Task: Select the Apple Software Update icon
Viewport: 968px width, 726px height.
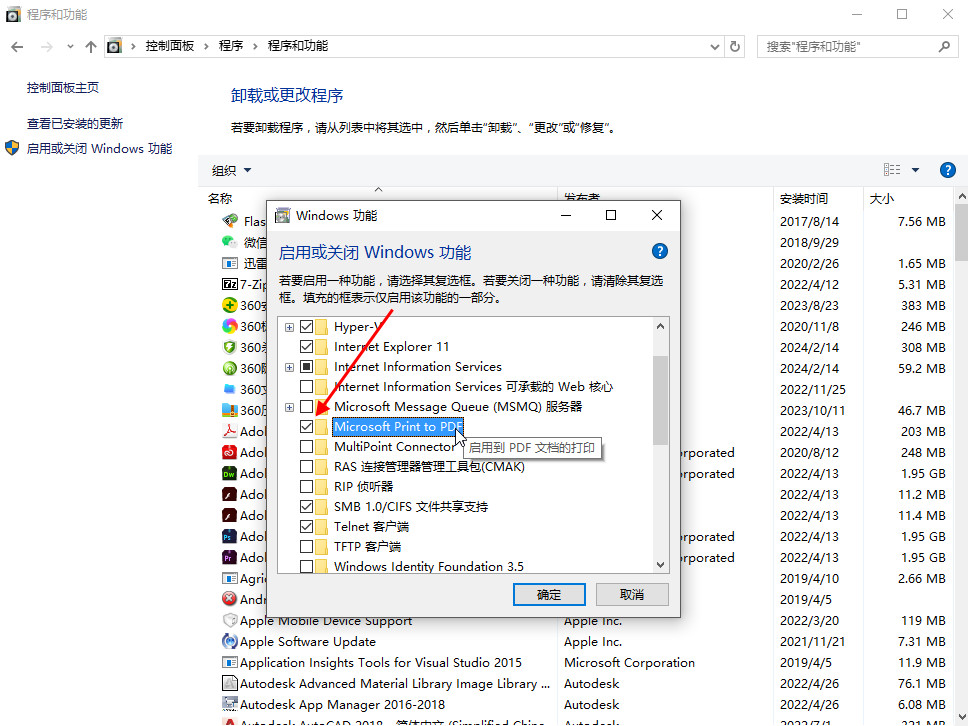Action: coord(230,641)
